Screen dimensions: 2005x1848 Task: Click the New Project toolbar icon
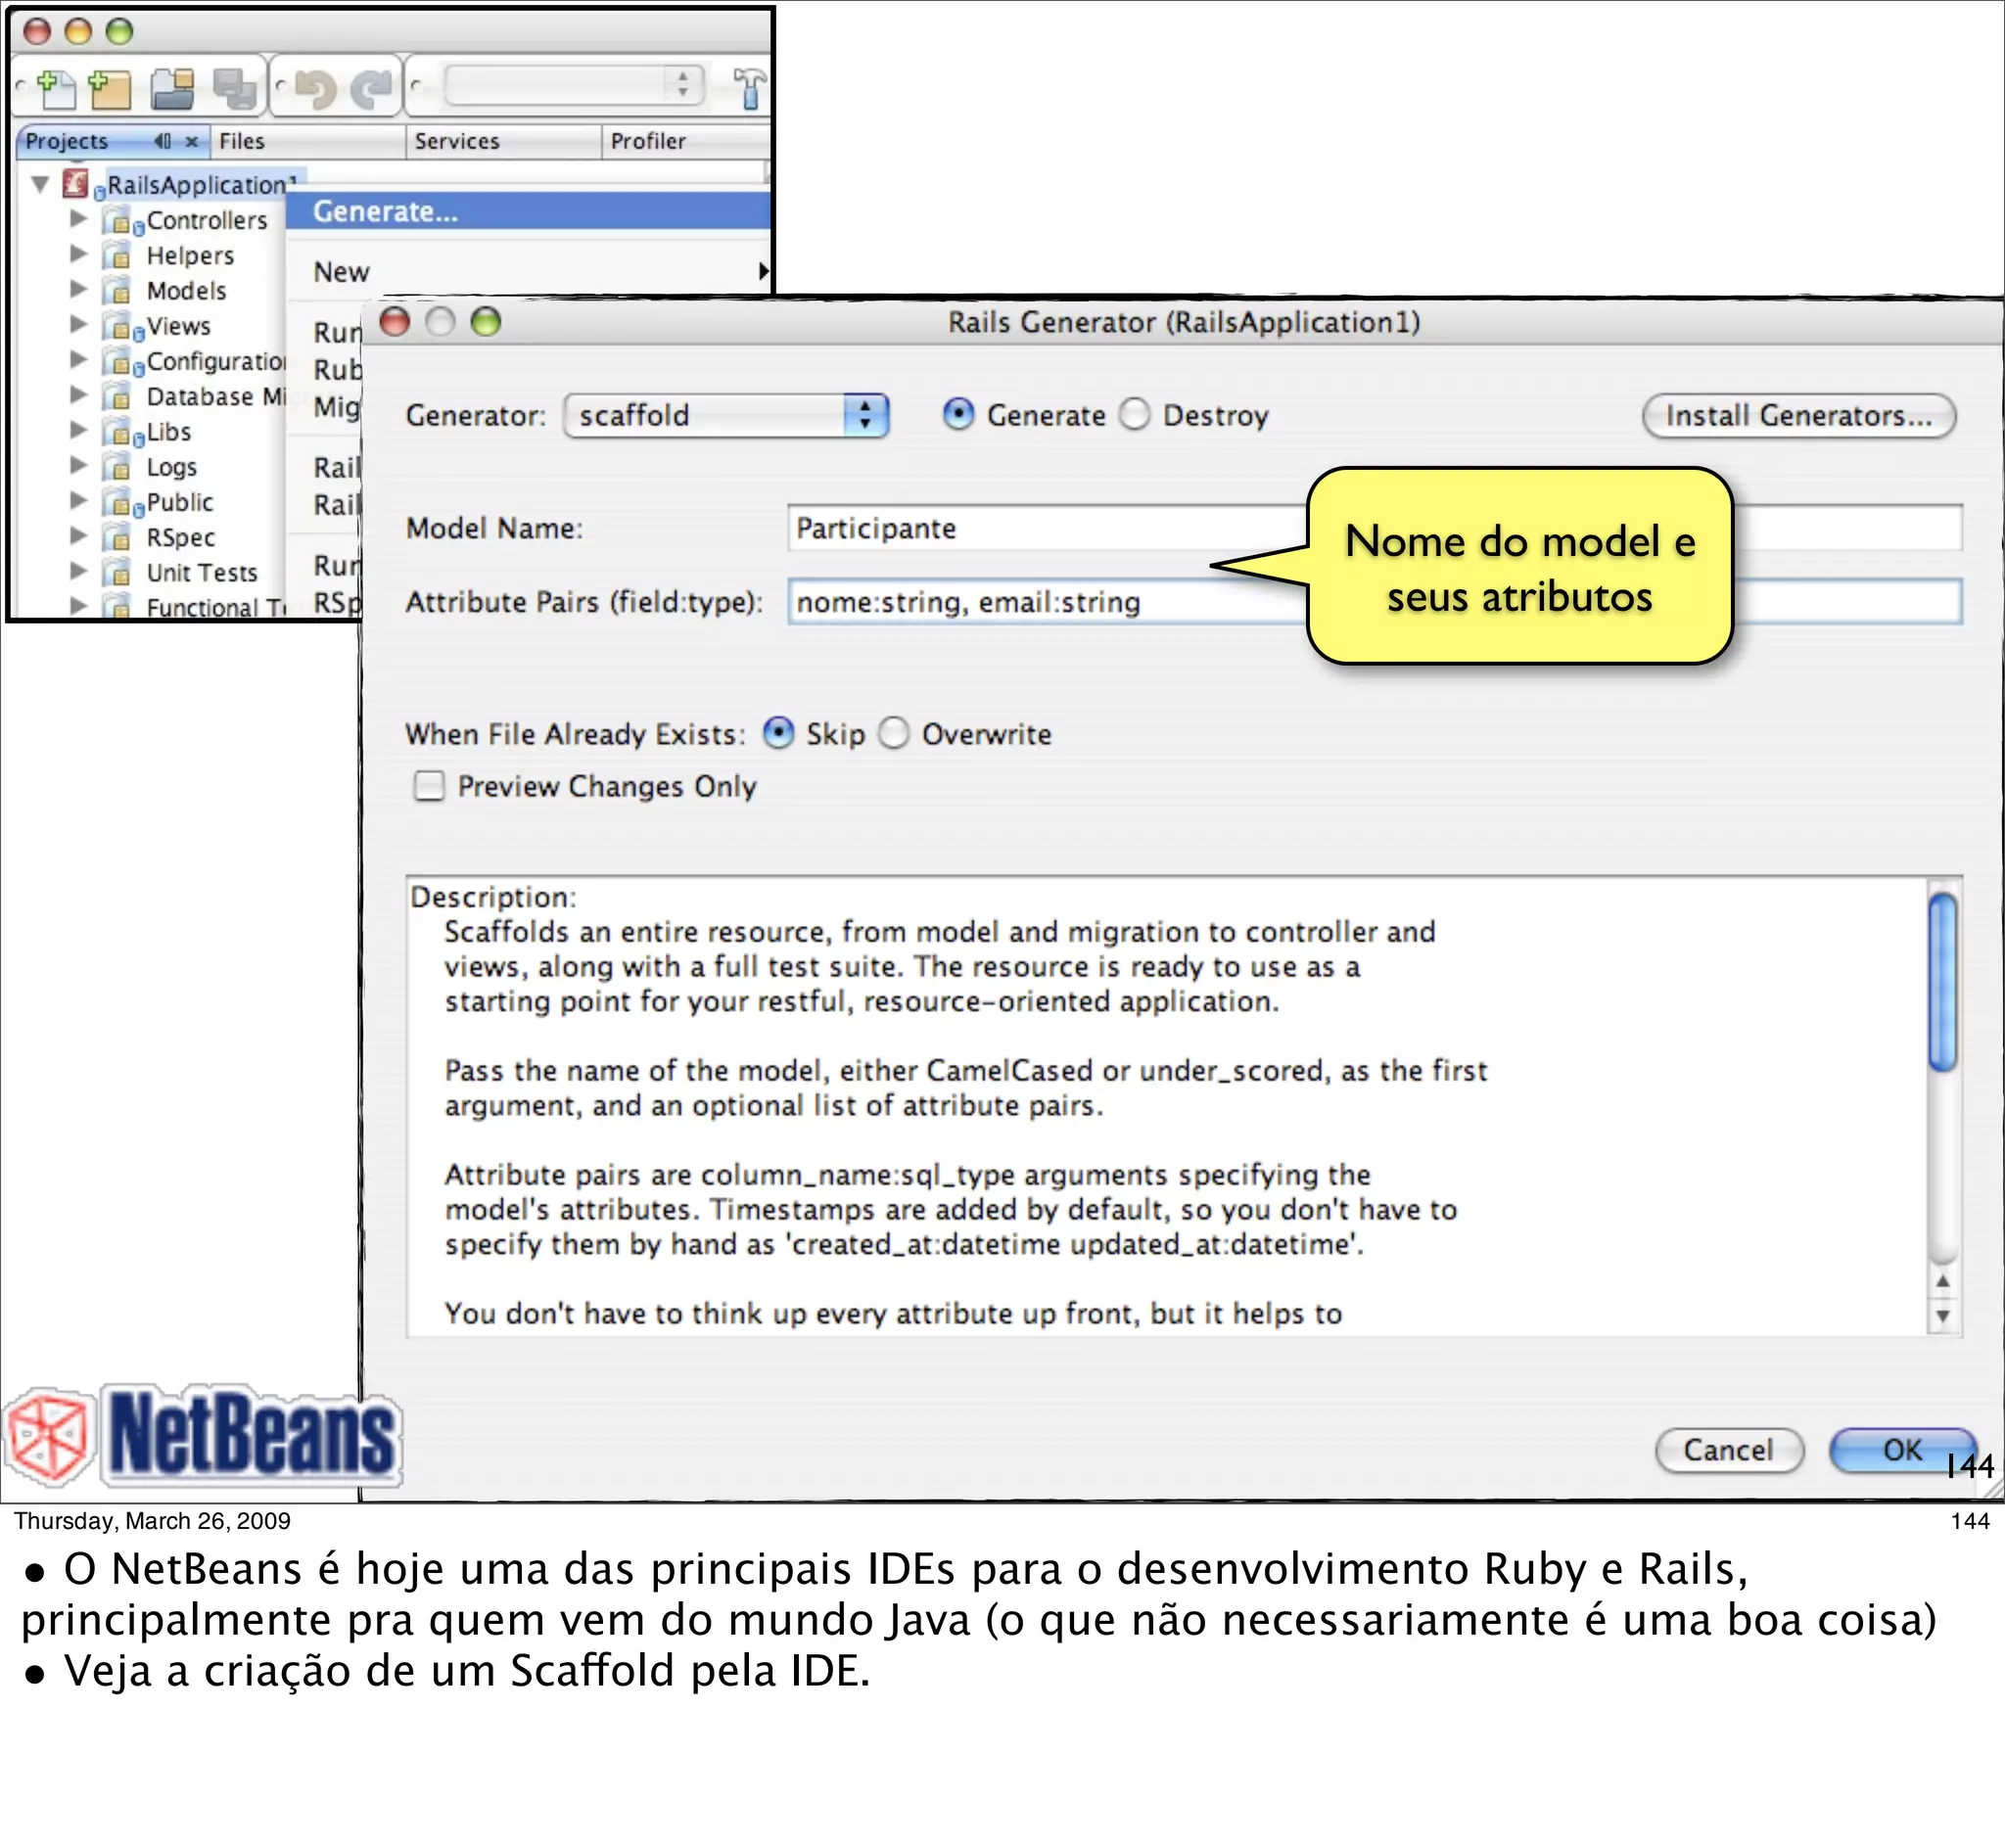pos(110,89)
